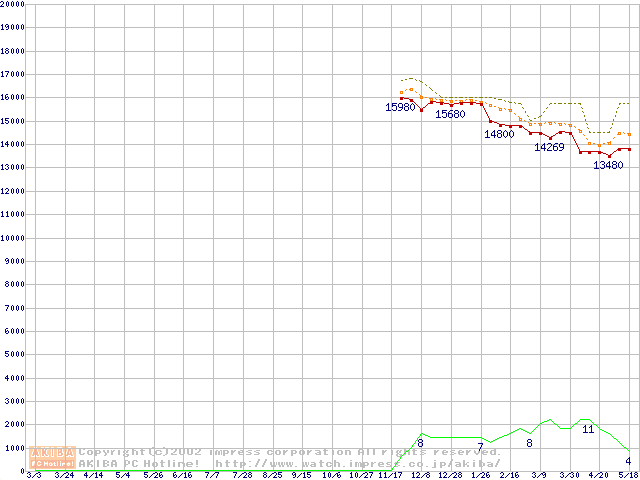Select the green line's label 11
Screen dimensions: 640x480
588,429
